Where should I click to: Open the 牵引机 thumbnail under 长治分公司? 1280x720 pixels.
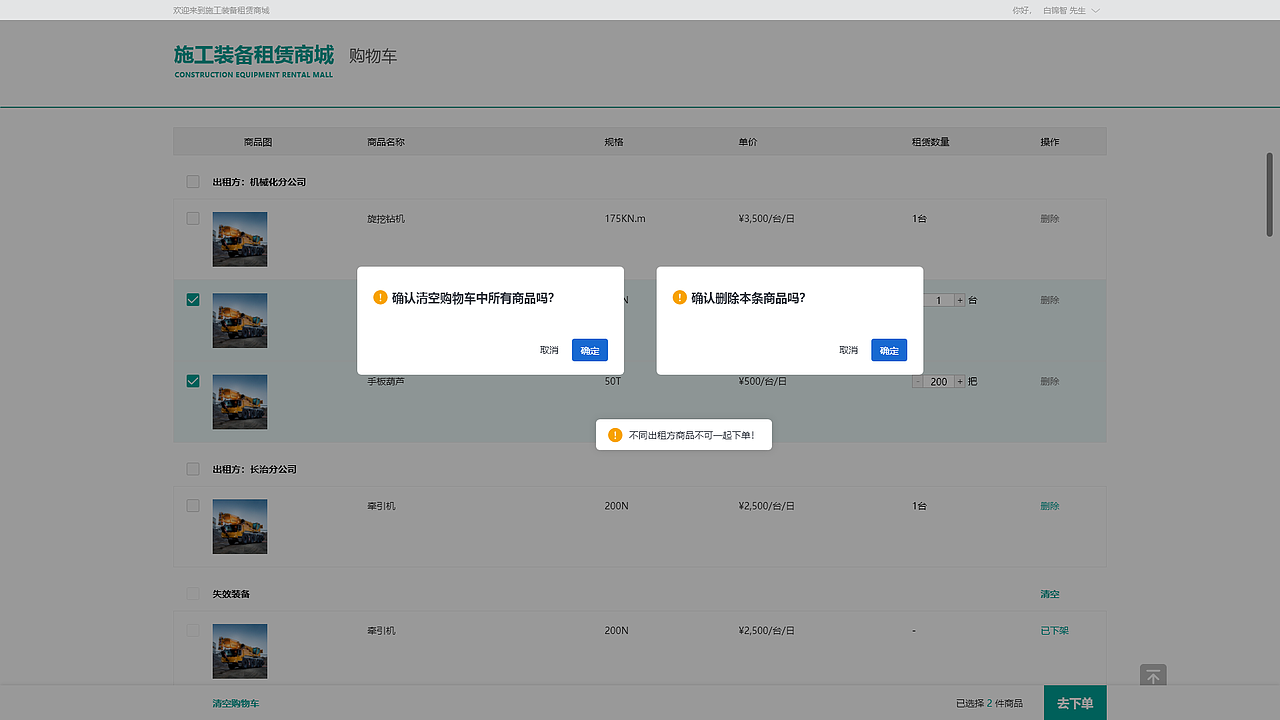tap(240, 527)
